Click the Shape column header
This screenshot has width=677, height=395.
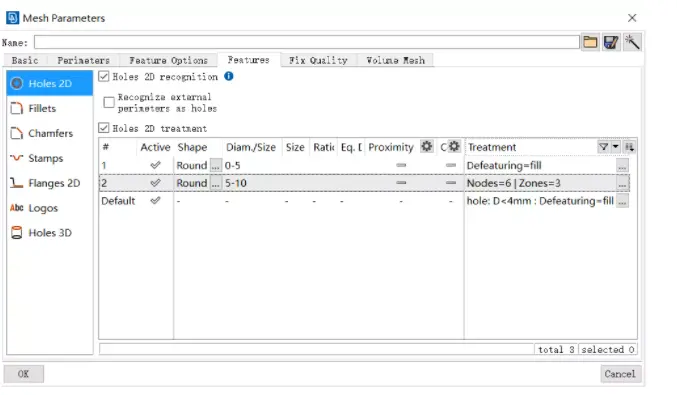[192, 147]
